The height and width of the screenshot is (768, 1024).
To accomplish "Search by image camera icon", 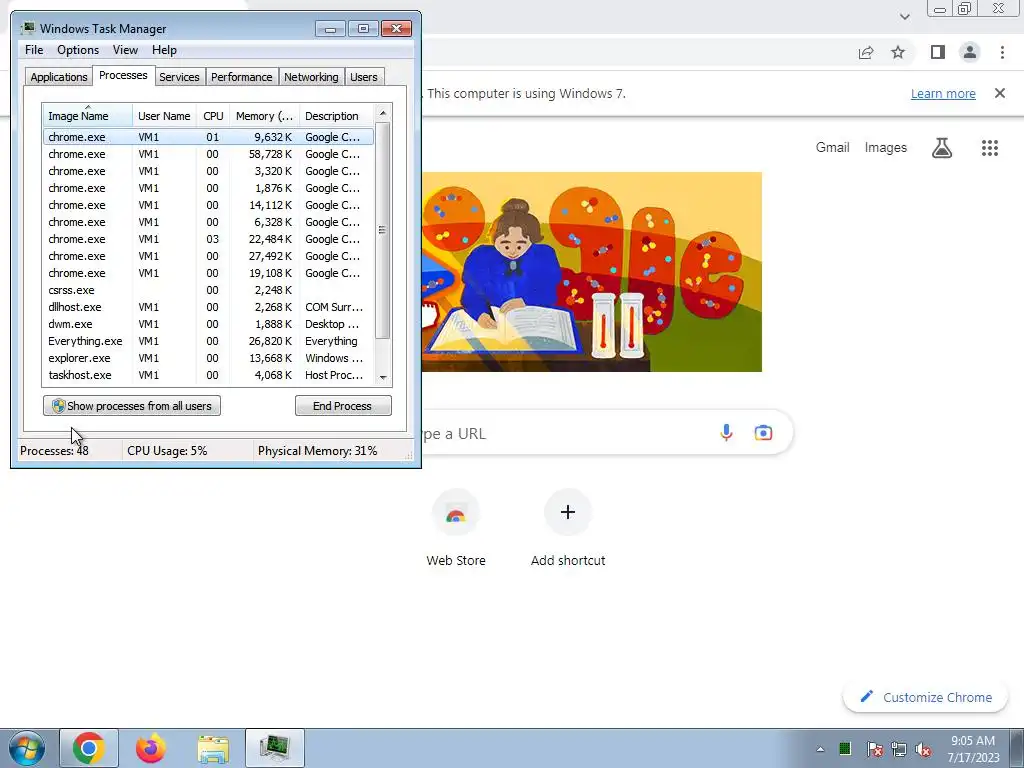I will pyautogui.click(x=763, y=432).
